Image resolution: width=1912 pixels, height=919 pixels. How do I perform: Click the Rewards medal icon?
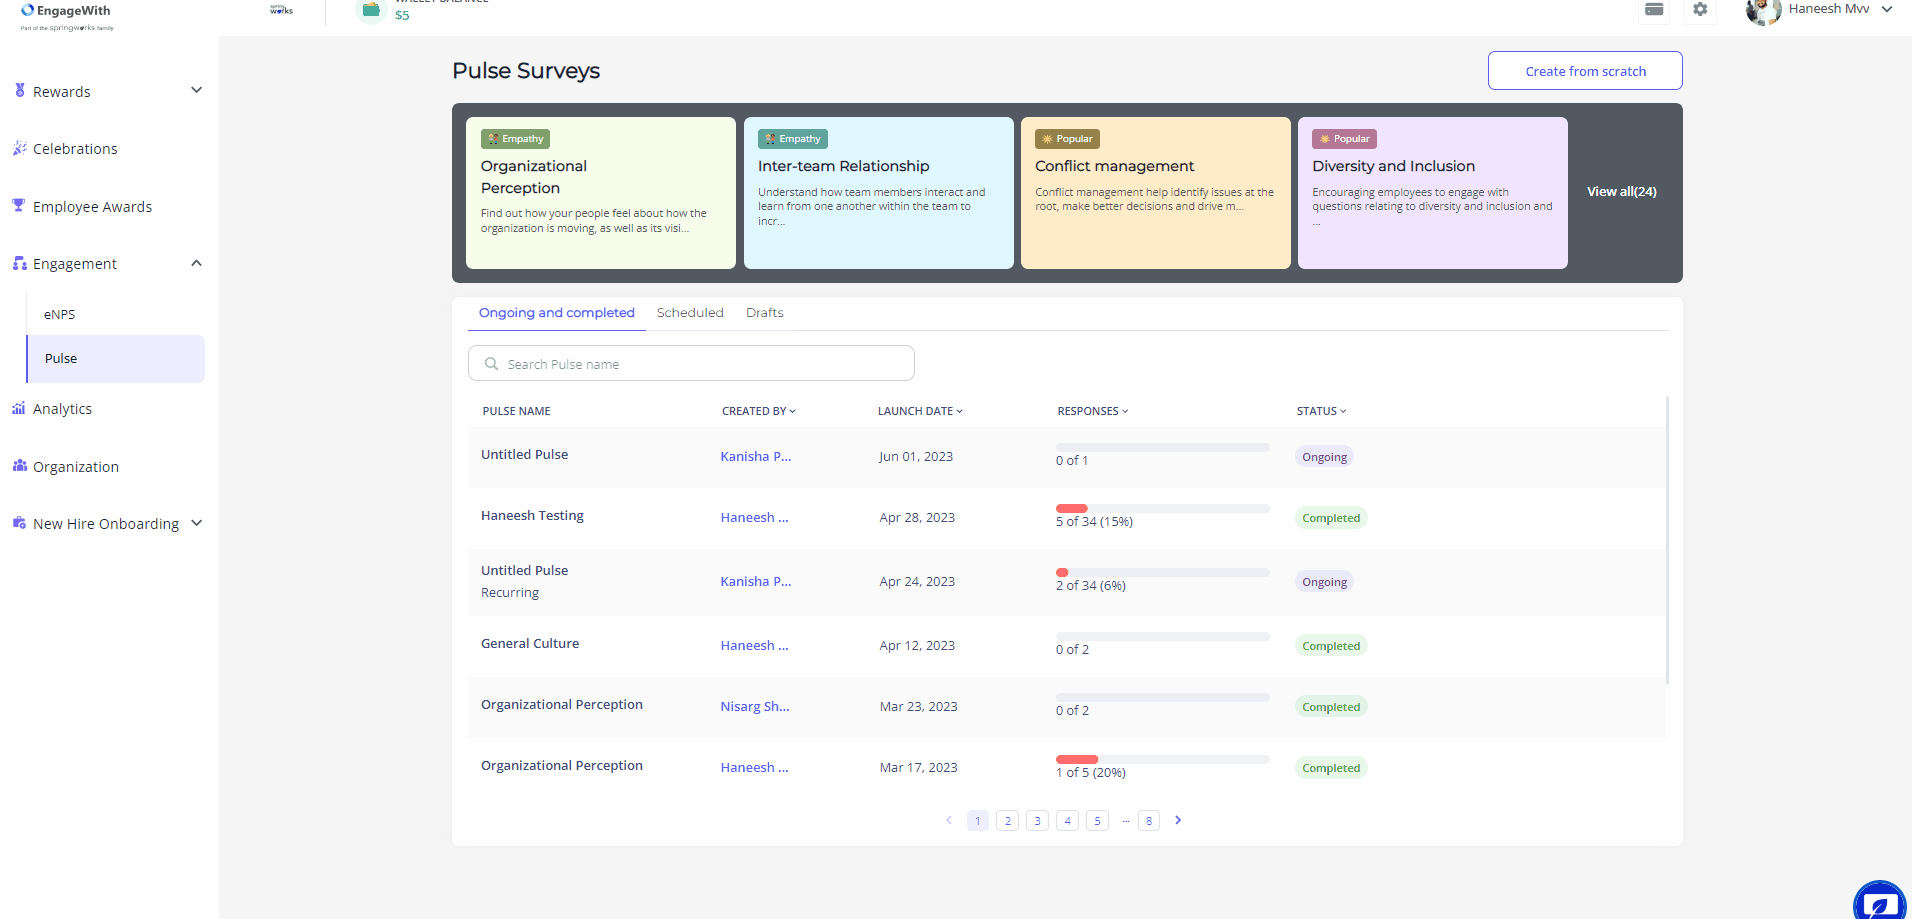tap(19, 90)
